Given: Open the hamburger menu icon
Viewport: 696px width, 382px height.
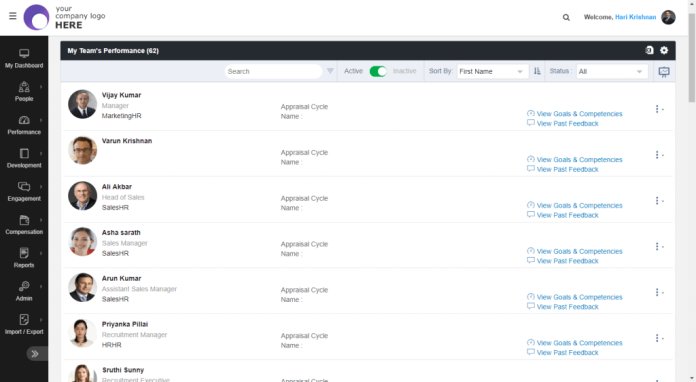Looking at the screenshot, I should pyautogui.click(x=12, y=16).
